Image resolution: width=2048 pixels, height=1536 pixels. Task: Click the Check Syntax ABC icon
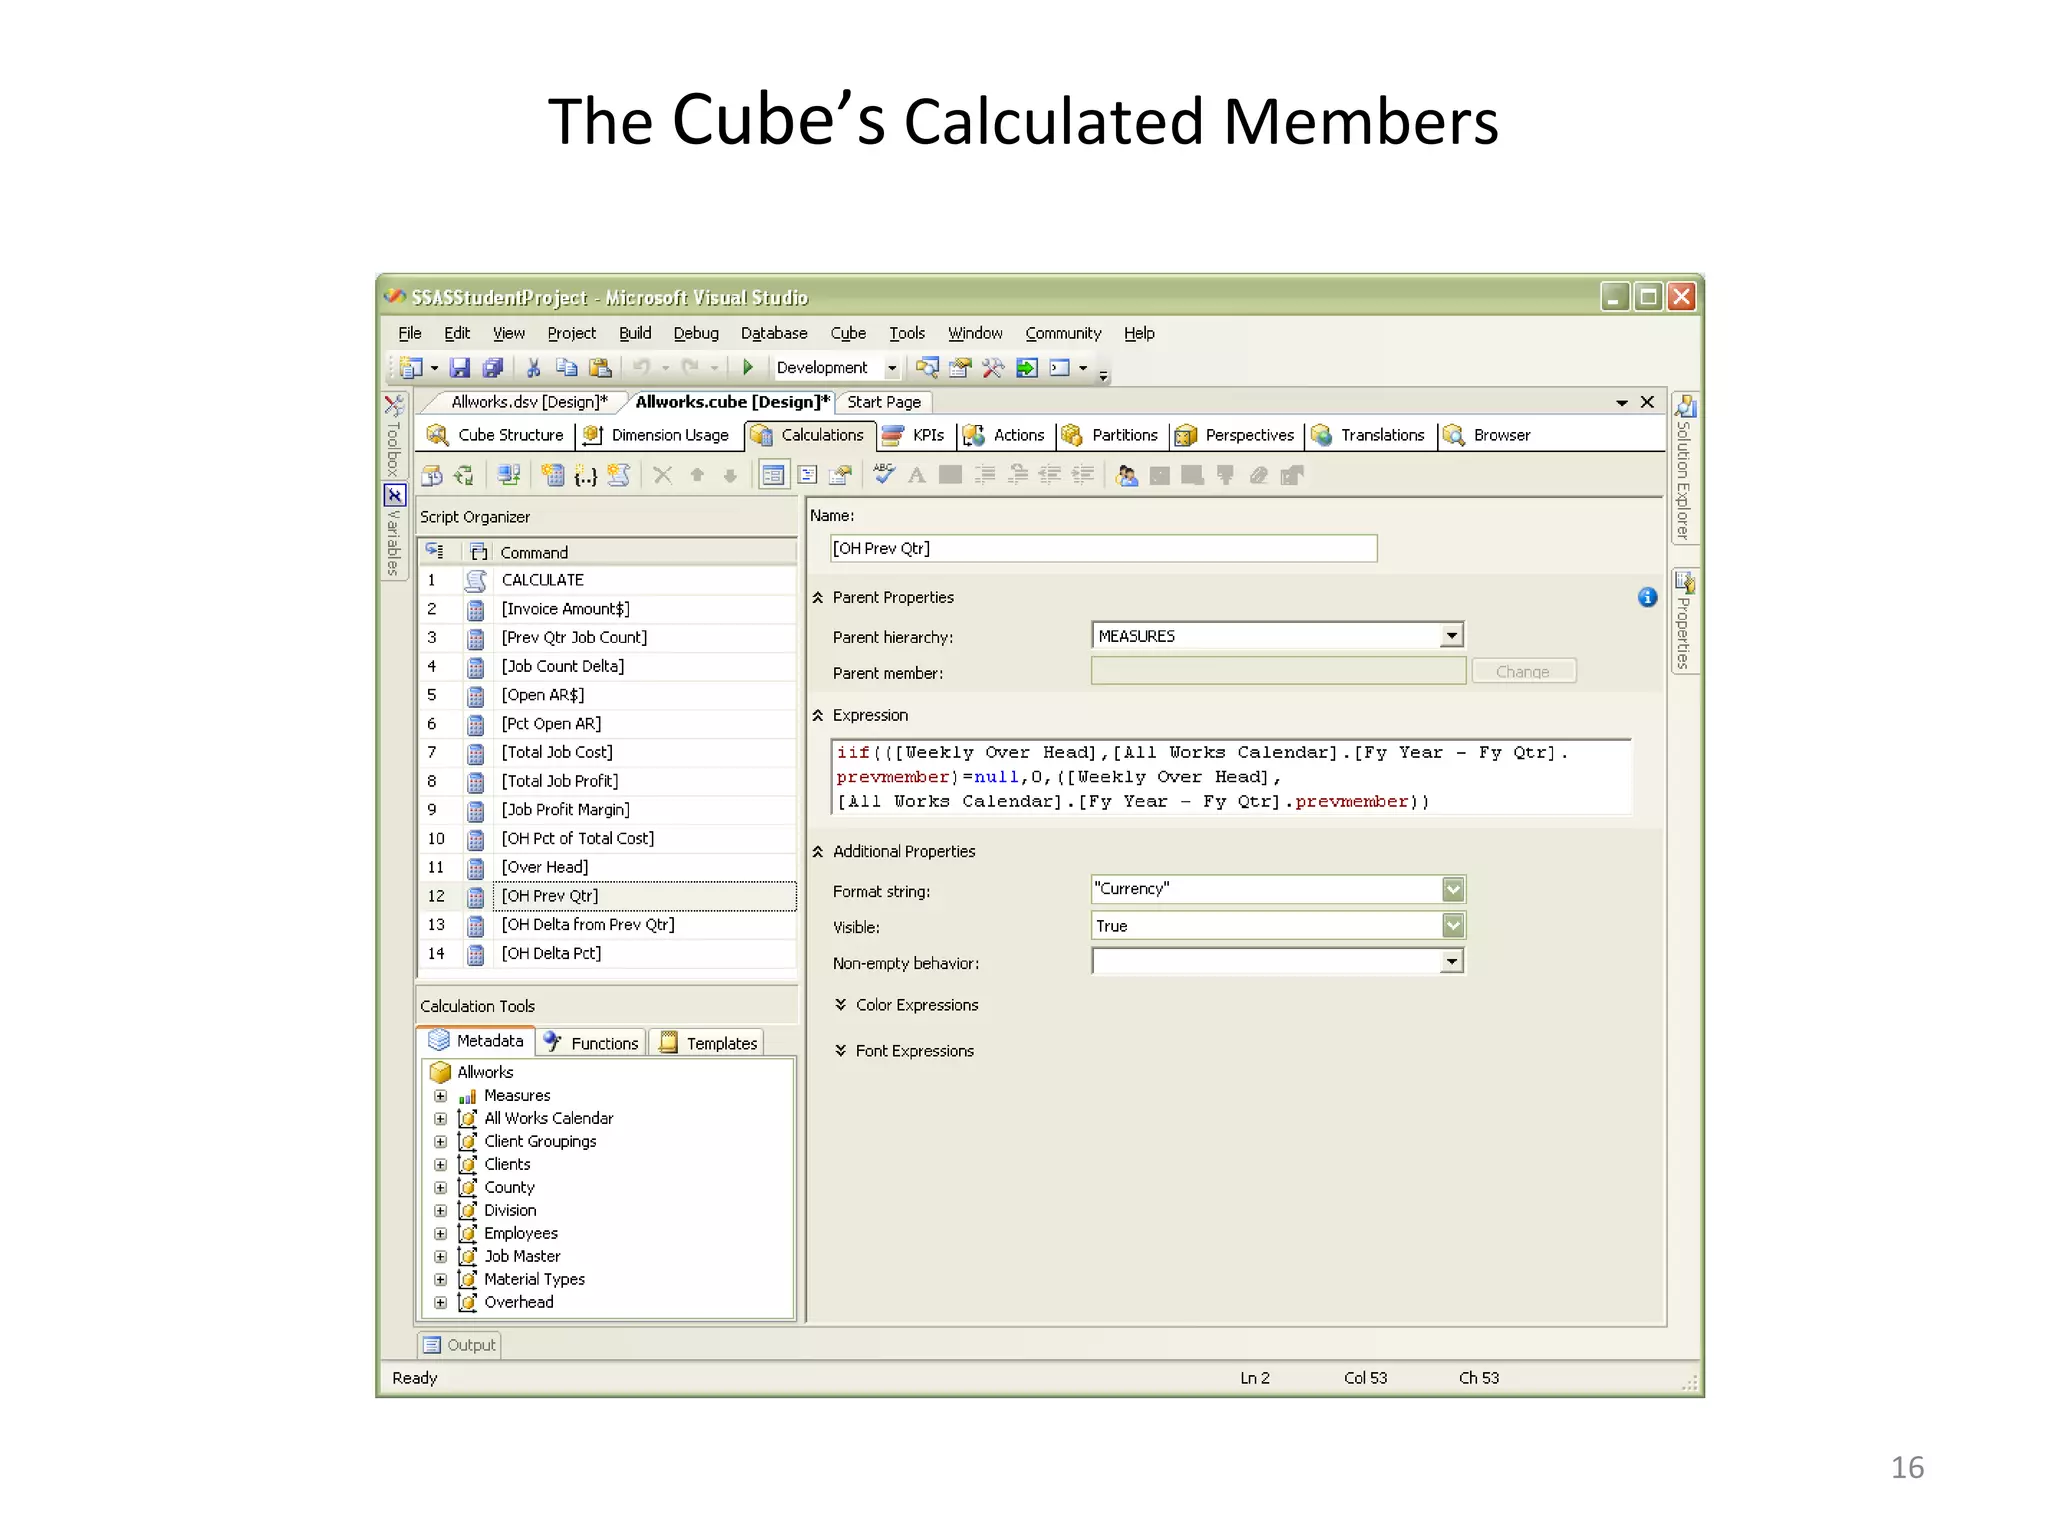(884, 474)
